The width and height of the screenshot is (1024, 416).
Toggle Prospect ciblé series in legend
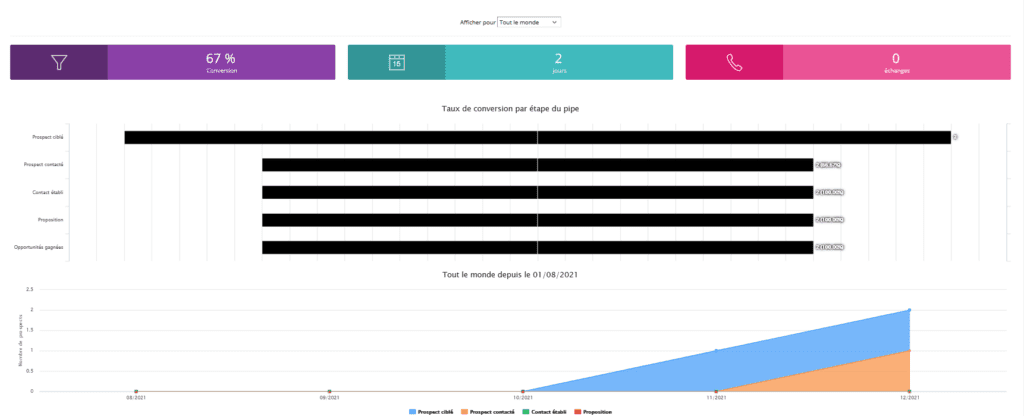pyautogui.click(x=435, y=412)
